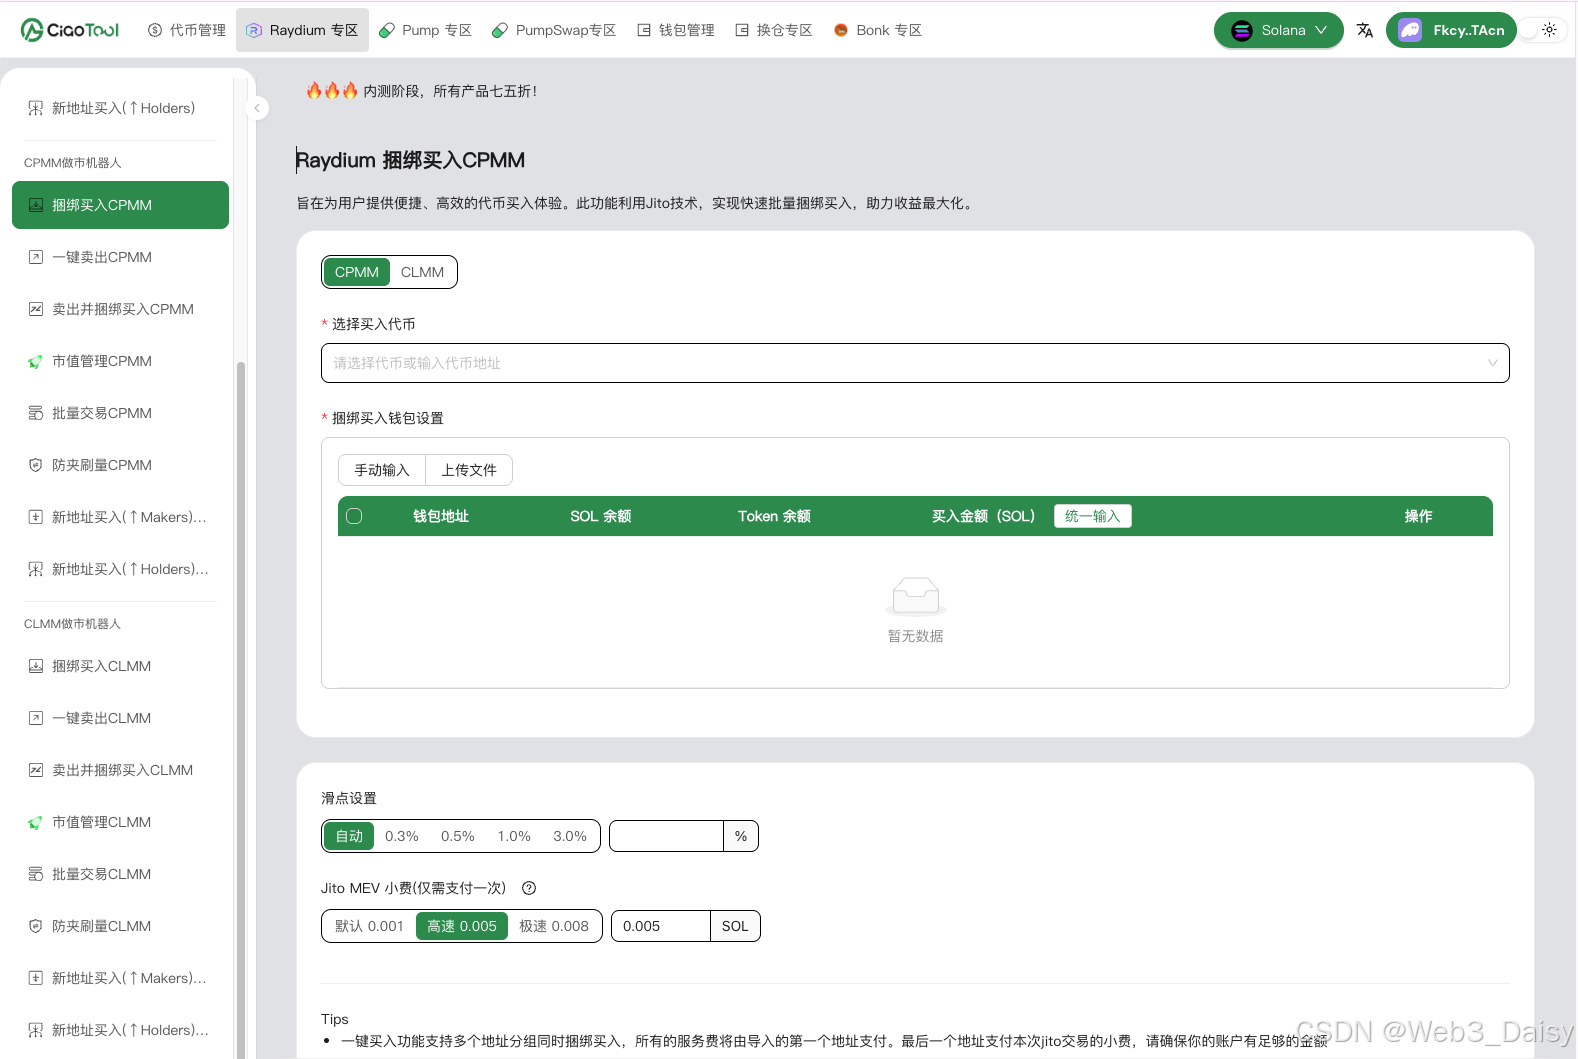
Task: Click the Jito tip SOL amount input
Action: pos(660,926)
